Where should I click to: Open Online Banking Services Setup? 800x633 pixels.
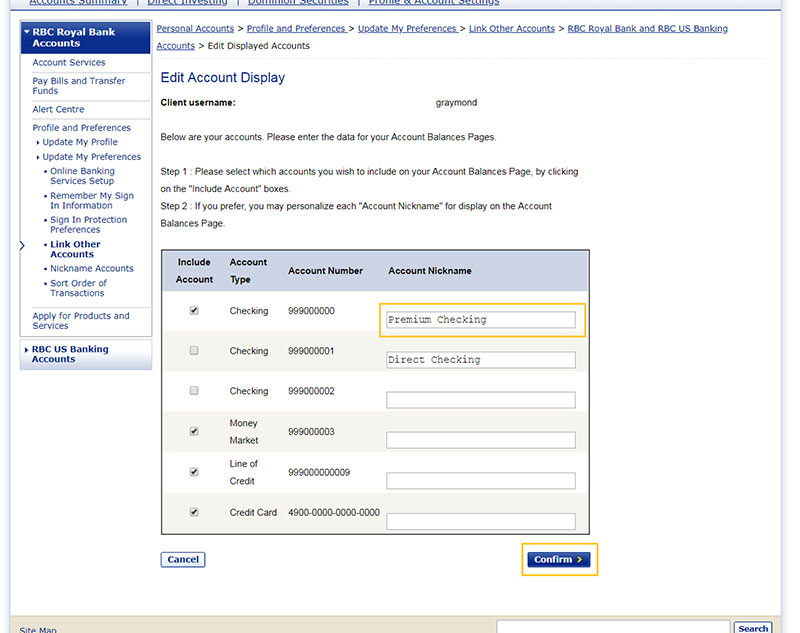pyautogui.click(x=82, y=176)
